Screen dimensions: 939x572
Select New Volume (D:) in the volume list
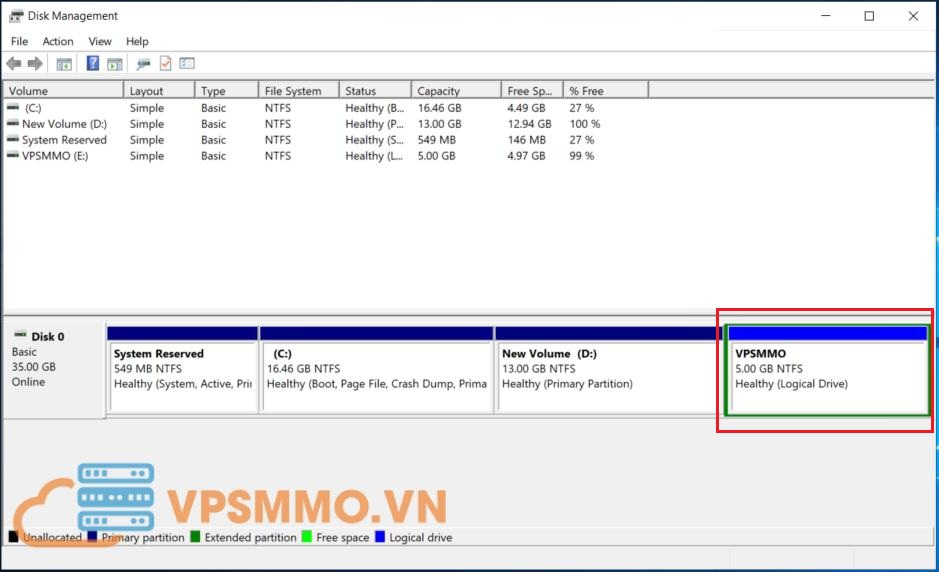point(63,124)
